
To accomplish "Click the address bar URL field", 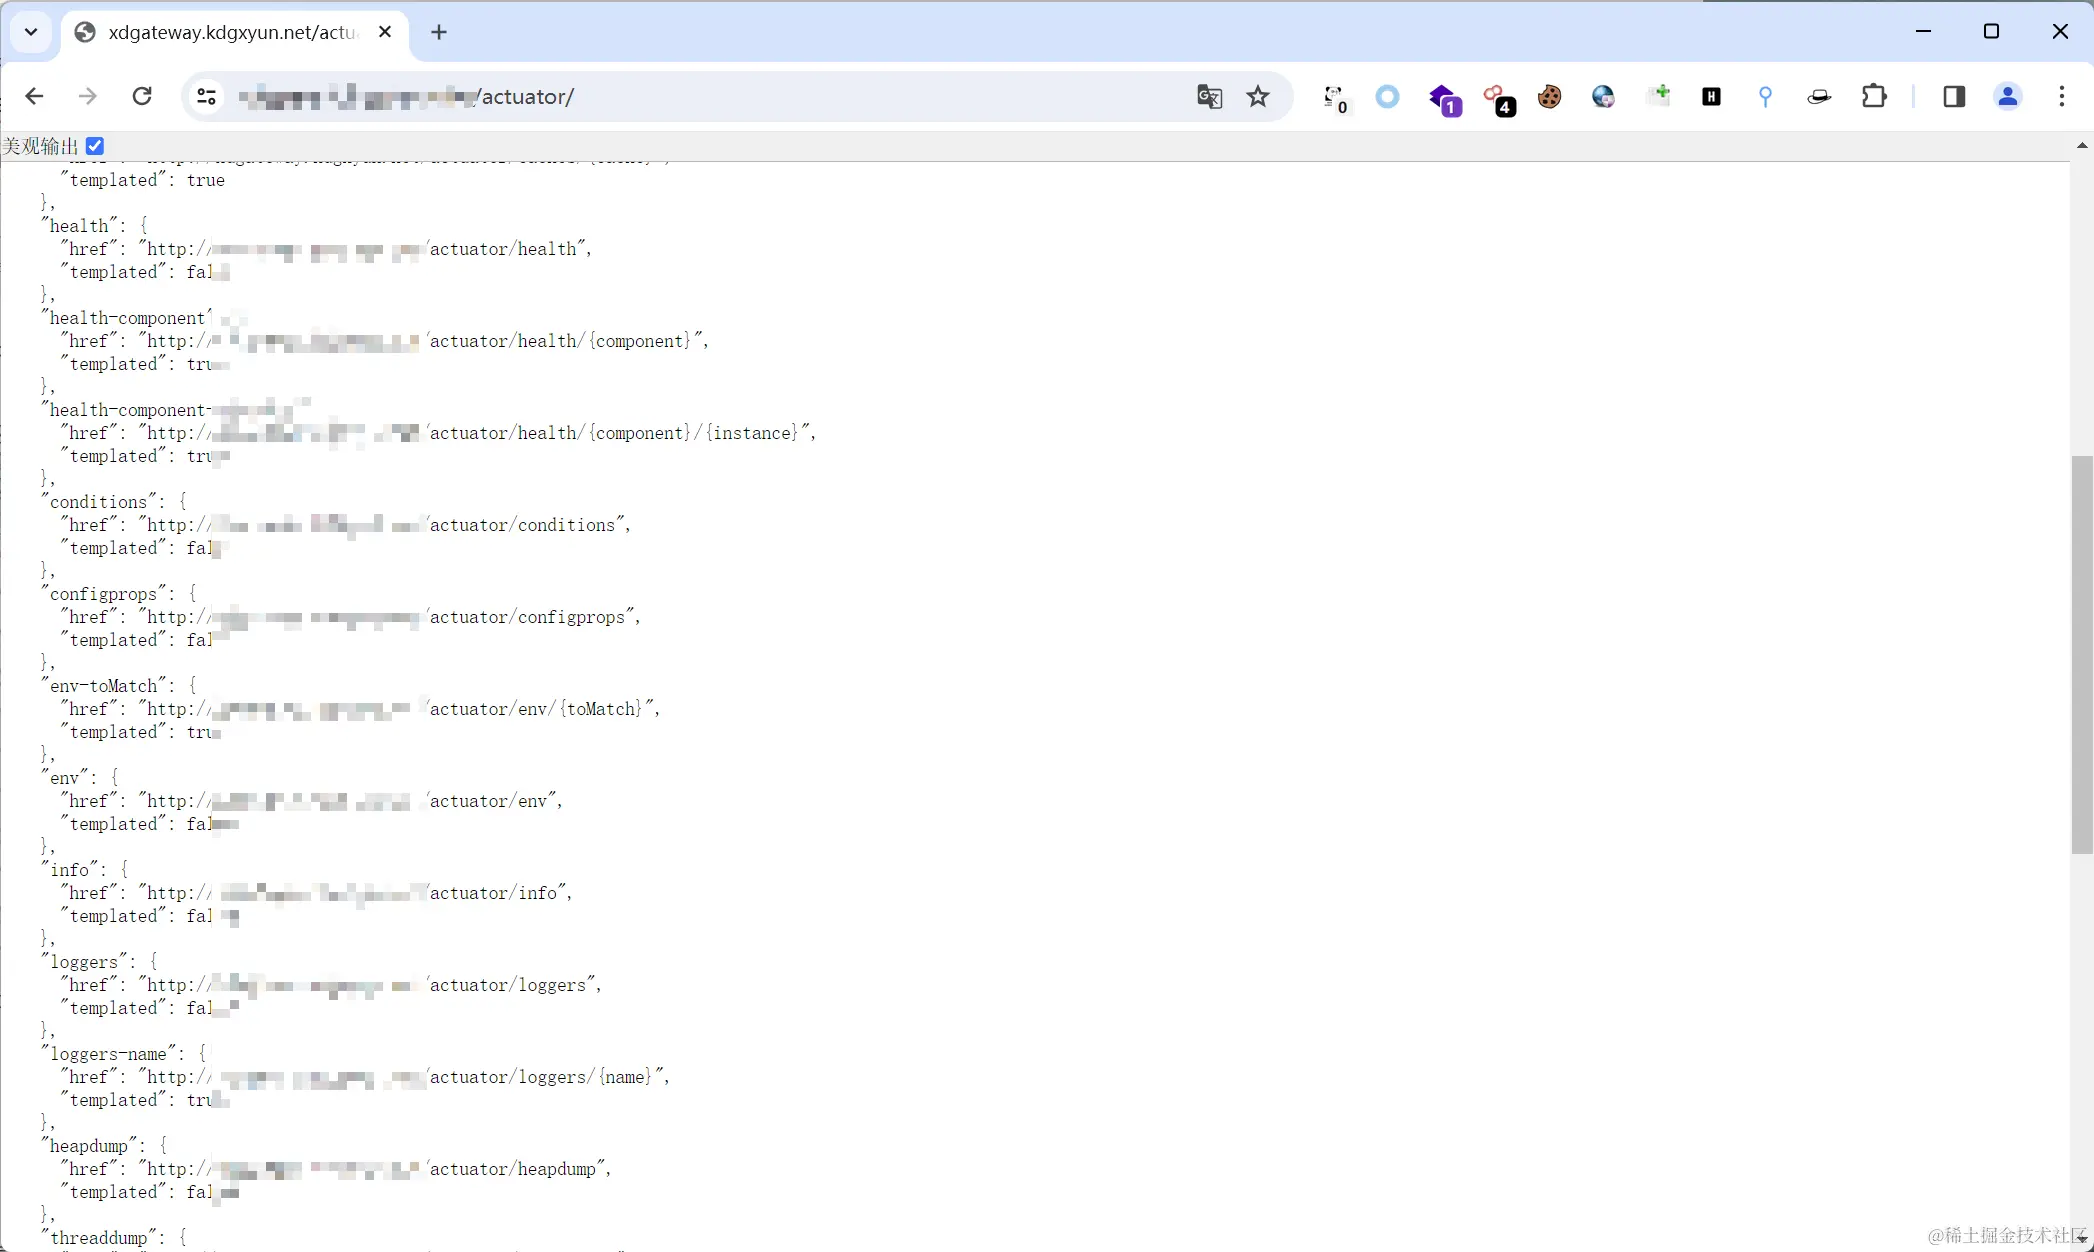I will click(x=700, y=97).
